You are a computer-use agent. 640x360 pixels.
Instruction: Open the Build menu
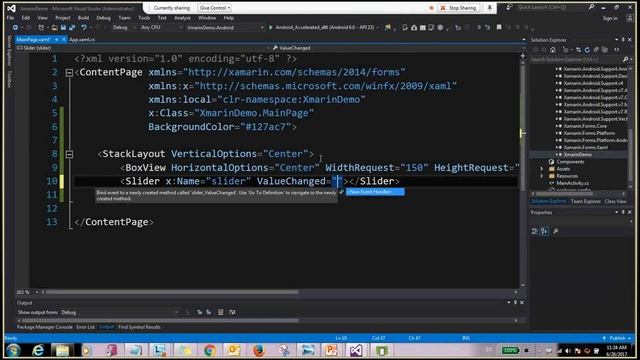[83, 18]
